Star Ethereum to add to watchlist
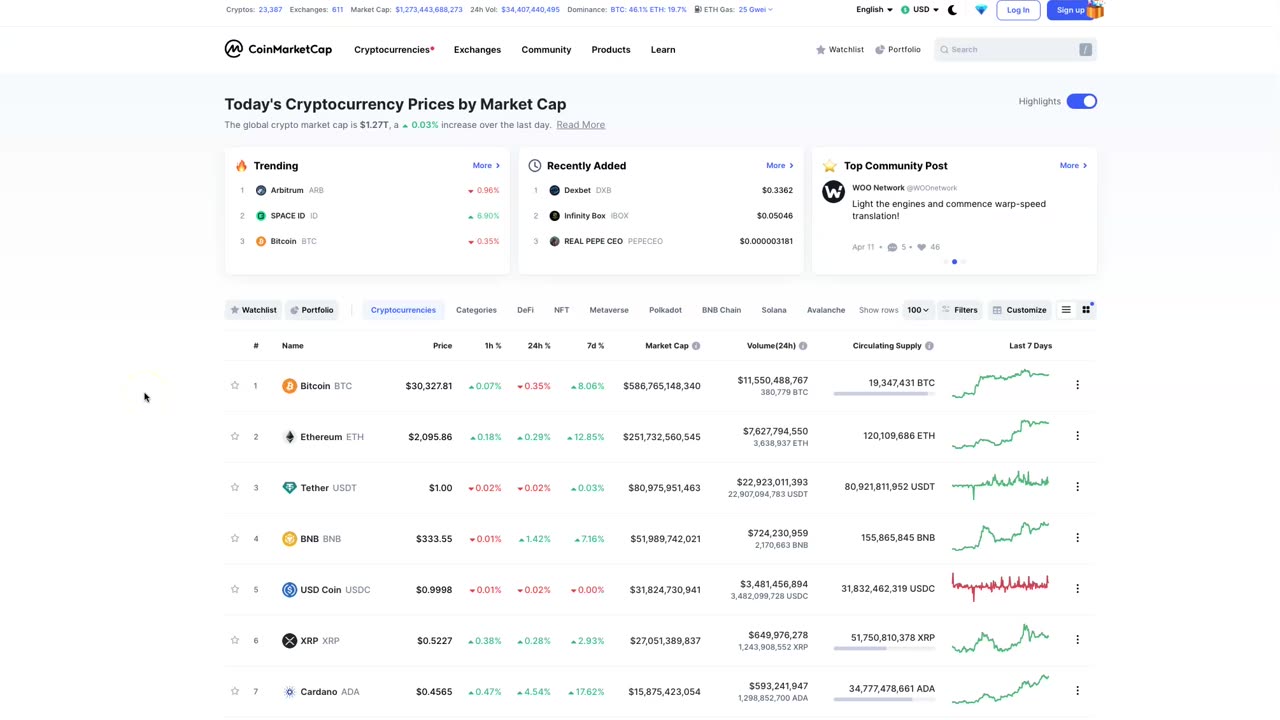The width and height of the screenshot is (1280, 720). (235, 436)
